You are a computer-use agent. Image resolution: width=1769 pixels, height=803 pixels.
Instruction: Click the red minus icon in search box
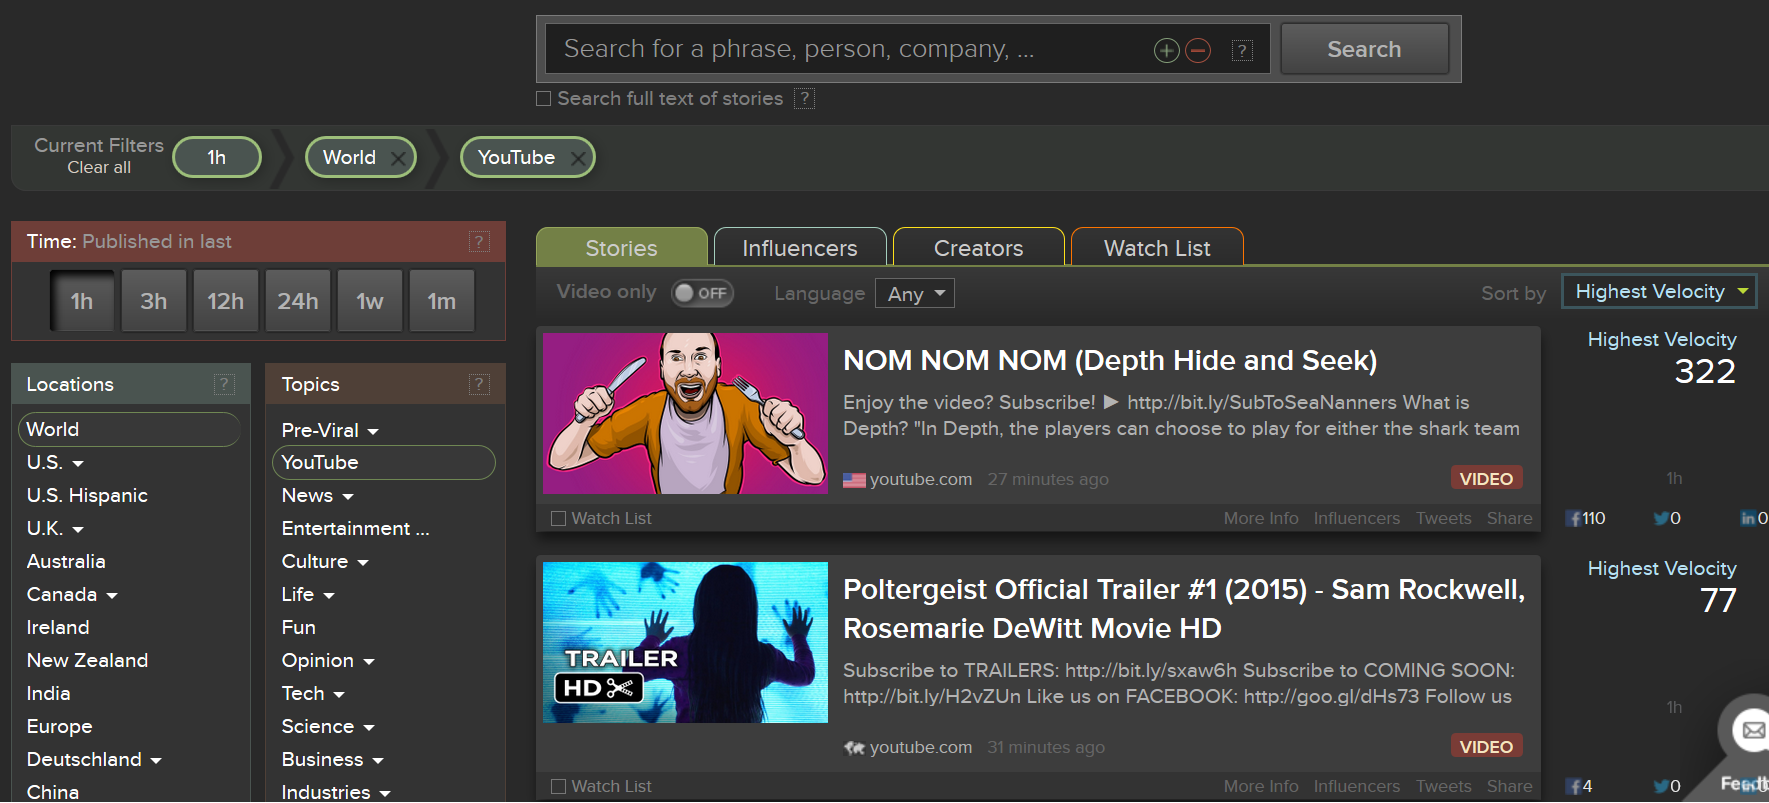click(1198, 50)
